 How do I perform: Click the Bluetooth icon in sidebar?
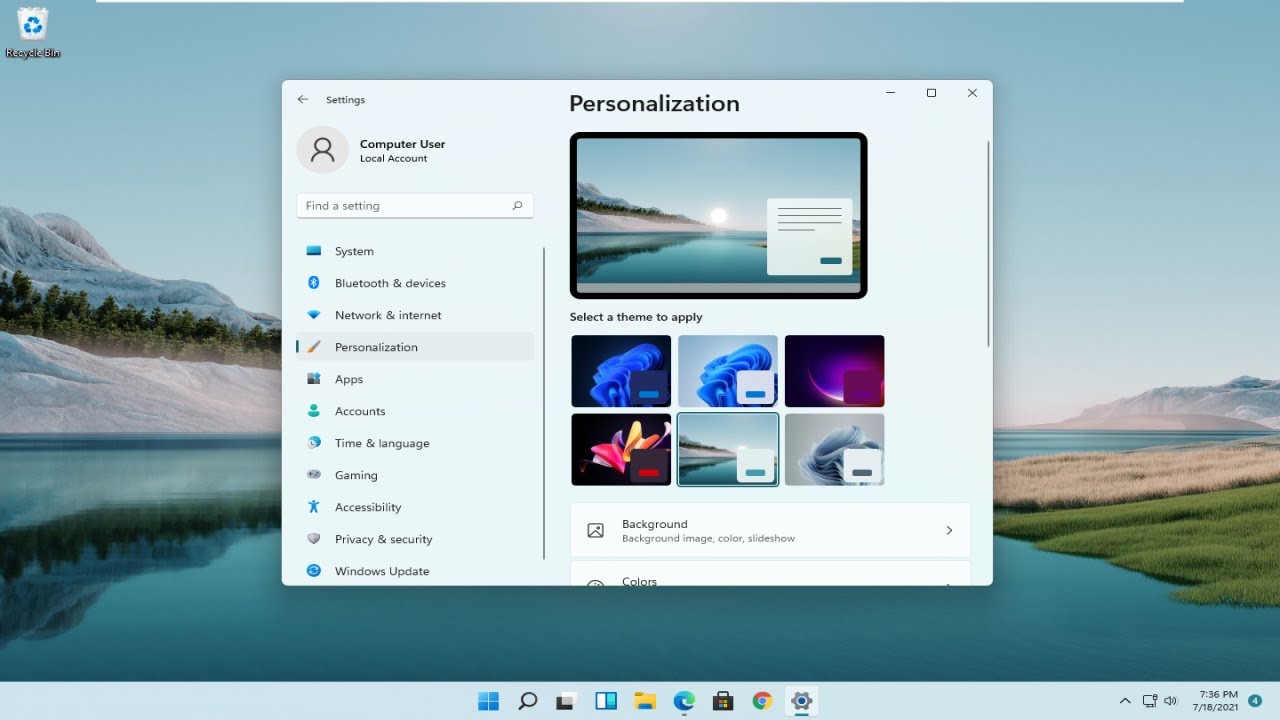[x=314, y=283]
